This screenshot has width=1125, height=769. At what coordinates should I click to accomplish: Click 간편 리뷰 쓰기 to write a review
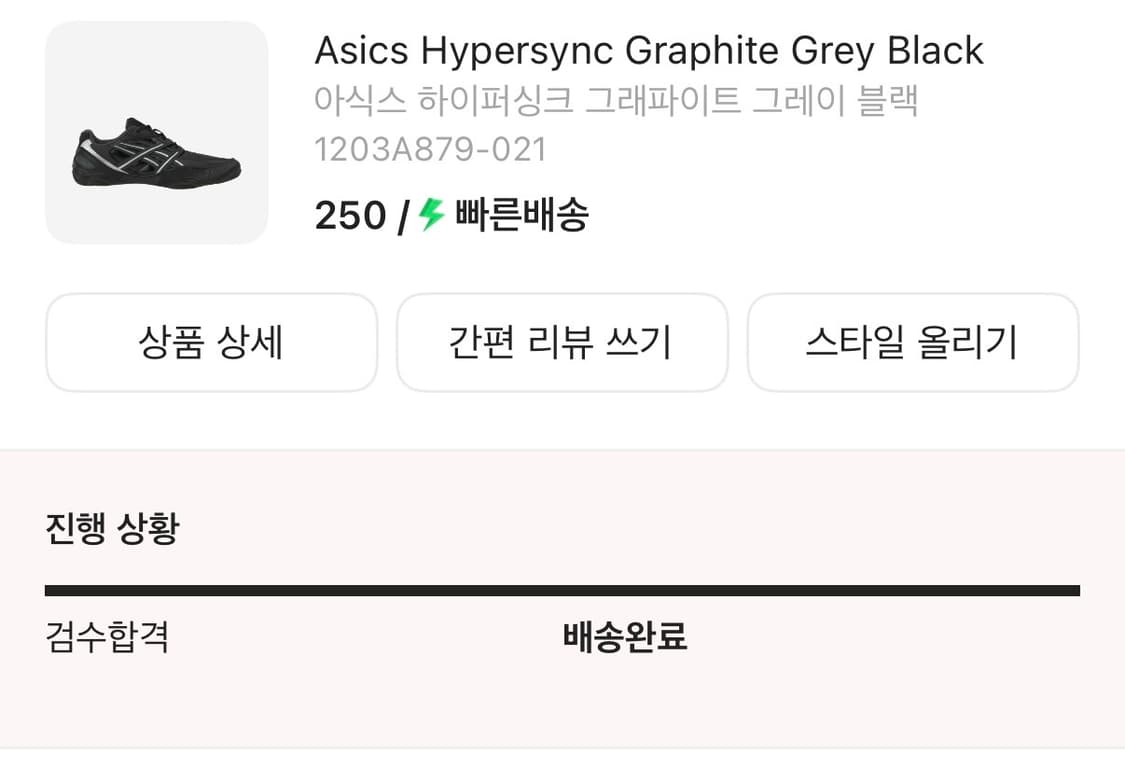pyautogui.click(x=562, y=342)
